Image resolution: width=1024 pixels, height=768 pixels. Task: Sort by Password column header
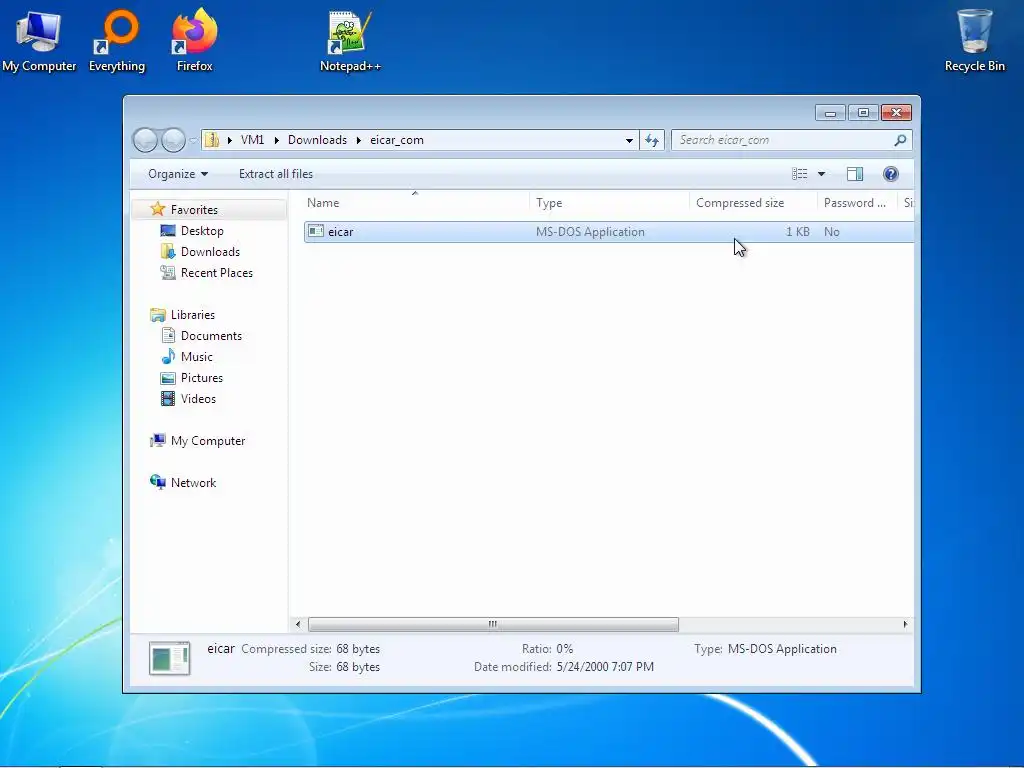click(x=857, y=203)
